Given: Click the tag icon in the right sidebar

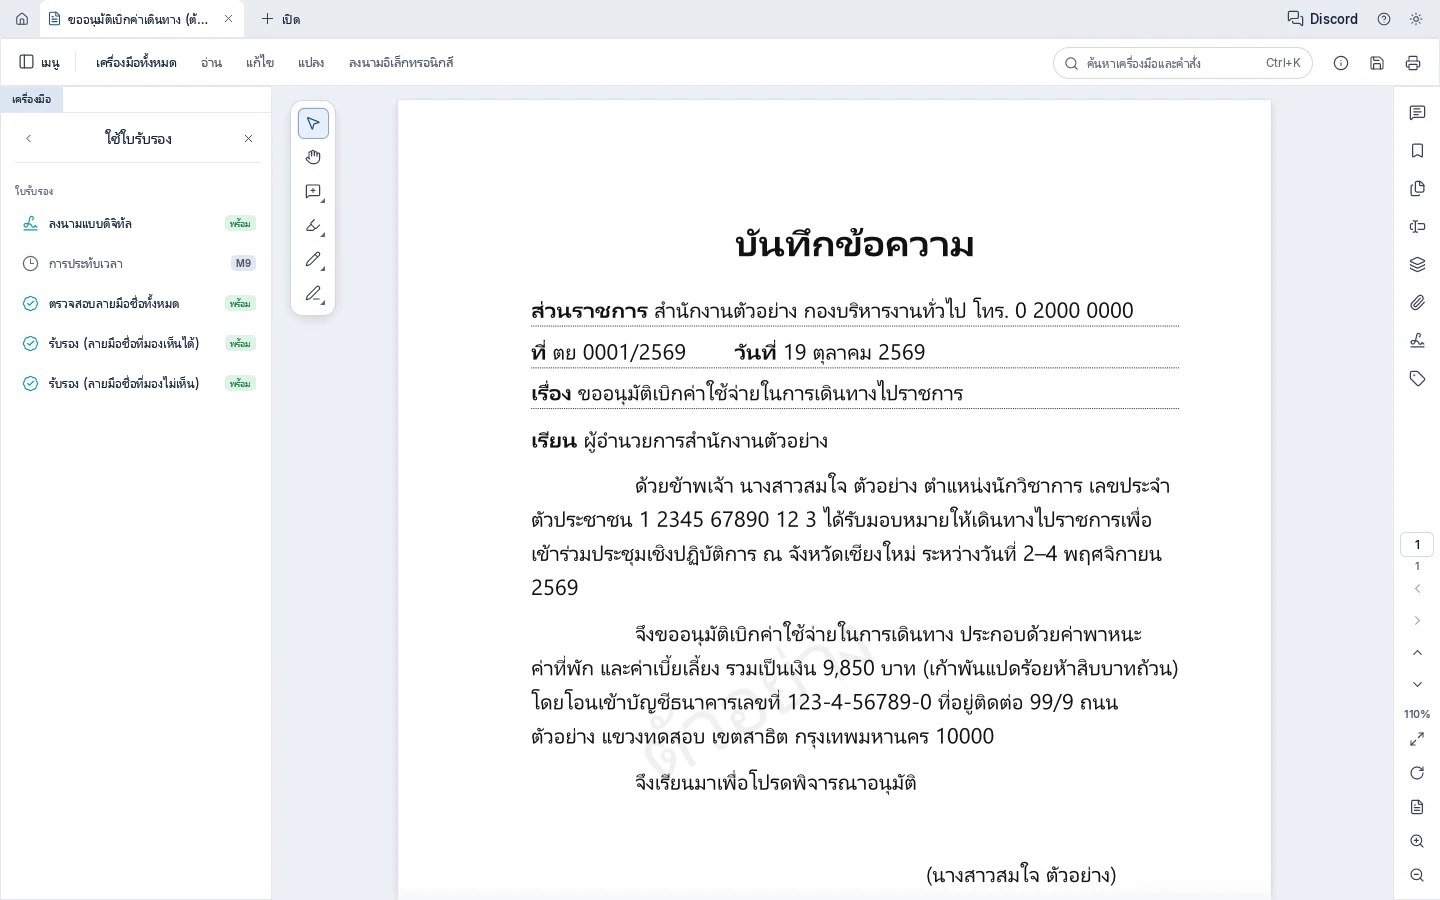Looking at the screenshot, I should click(x=1417, y=379).
